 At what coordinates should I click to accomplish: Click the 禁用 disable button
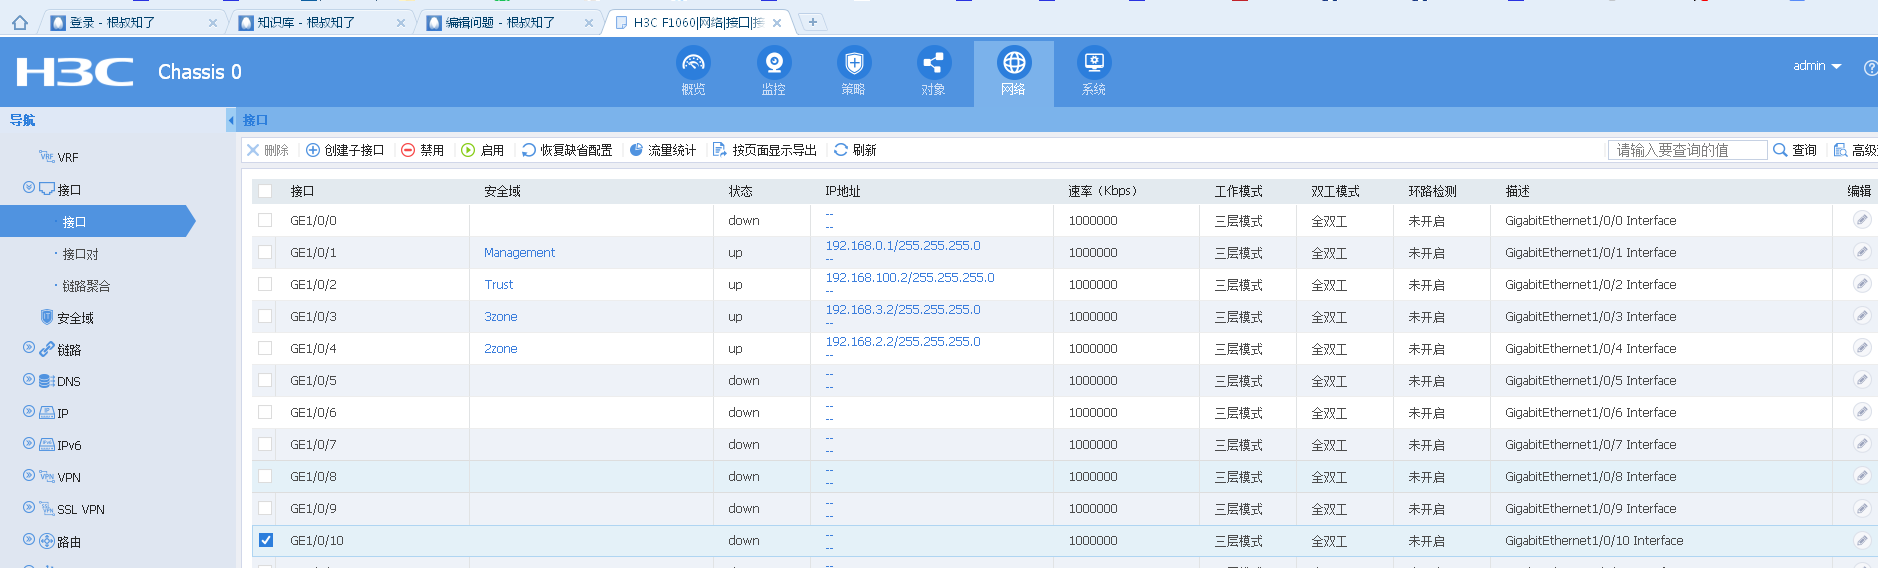pyautogui.click(x=422, y=150)
